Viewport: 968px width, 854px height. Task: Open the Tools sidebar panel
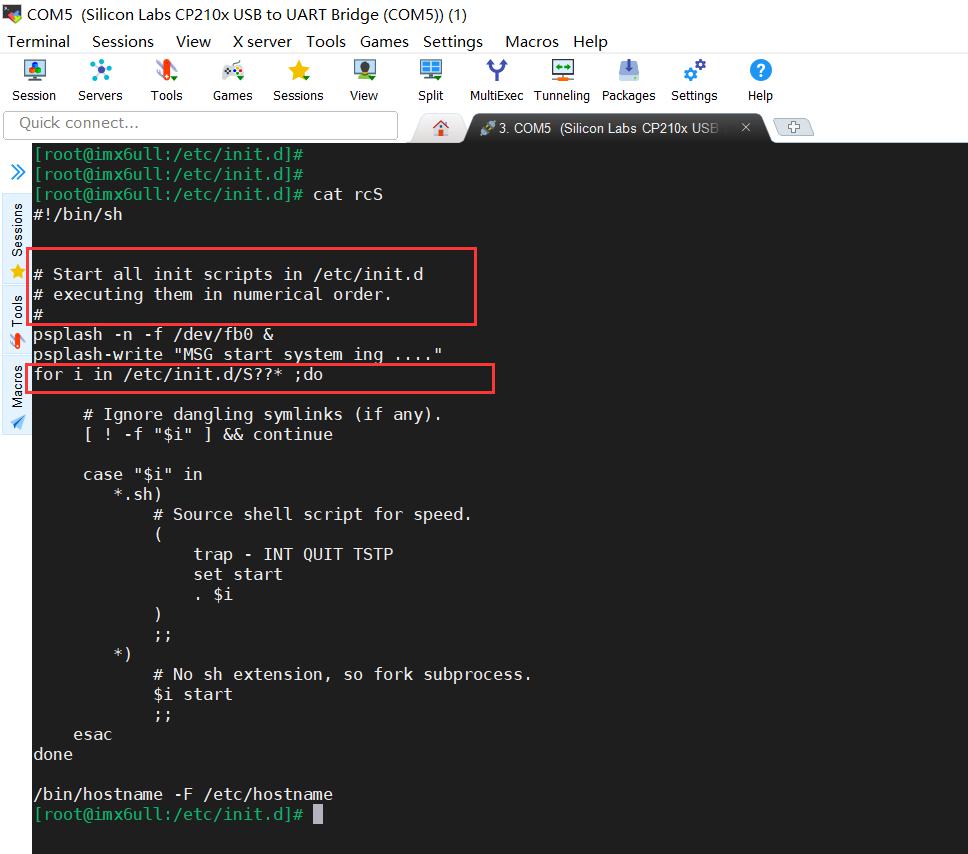click(17, 320)
